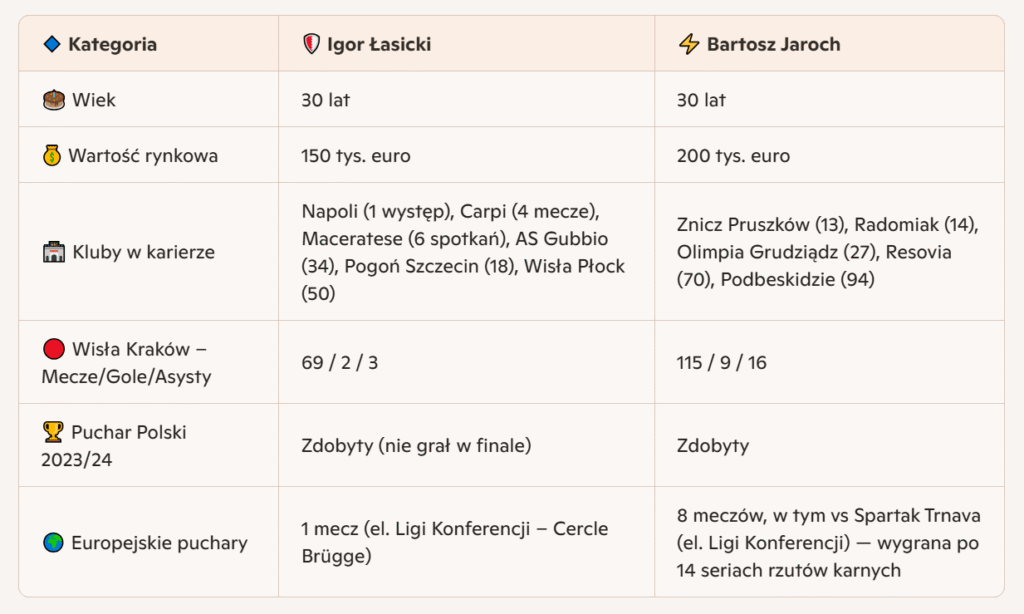
Task: Click the "150 tys. euro" market value cell
Action: coord(356,156)
